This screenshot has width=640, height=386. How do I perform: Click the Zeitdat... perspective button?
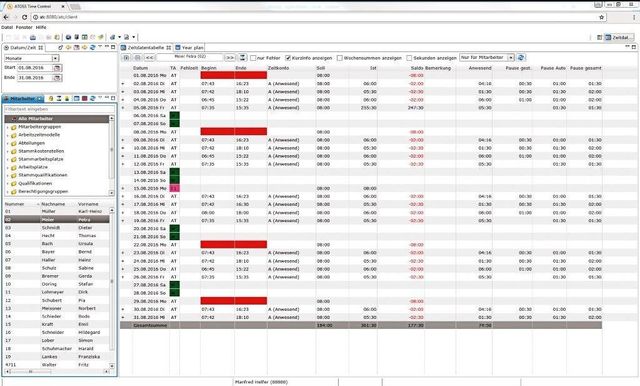(x=619, y=37)
